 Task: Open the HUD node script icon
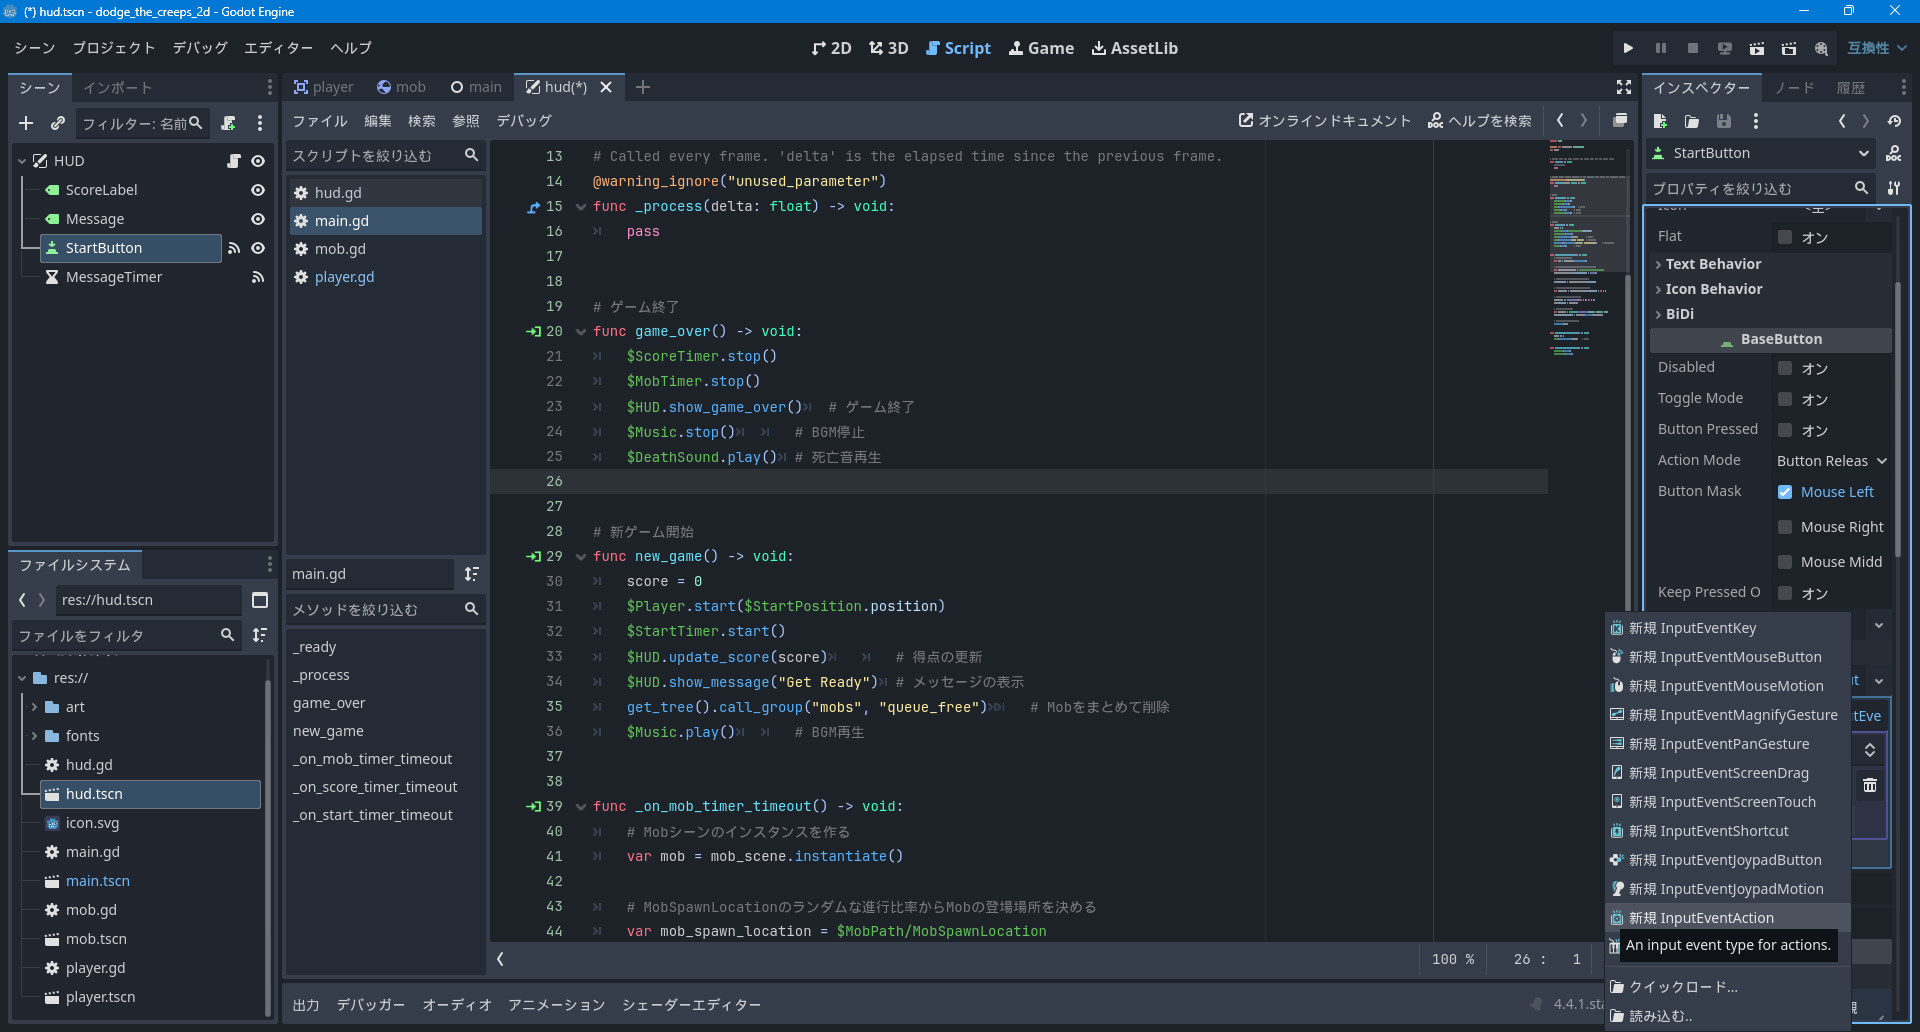pyautogui.click(x=234, y=161)
